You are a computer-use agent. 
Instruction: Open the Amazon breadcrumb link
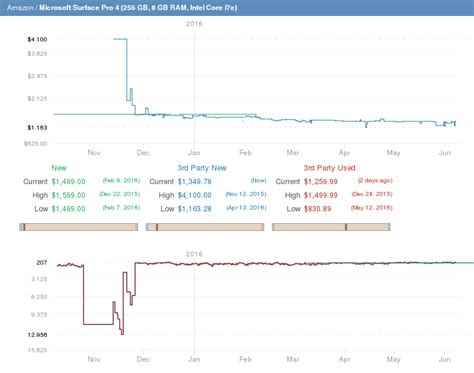tap(20, 7)
